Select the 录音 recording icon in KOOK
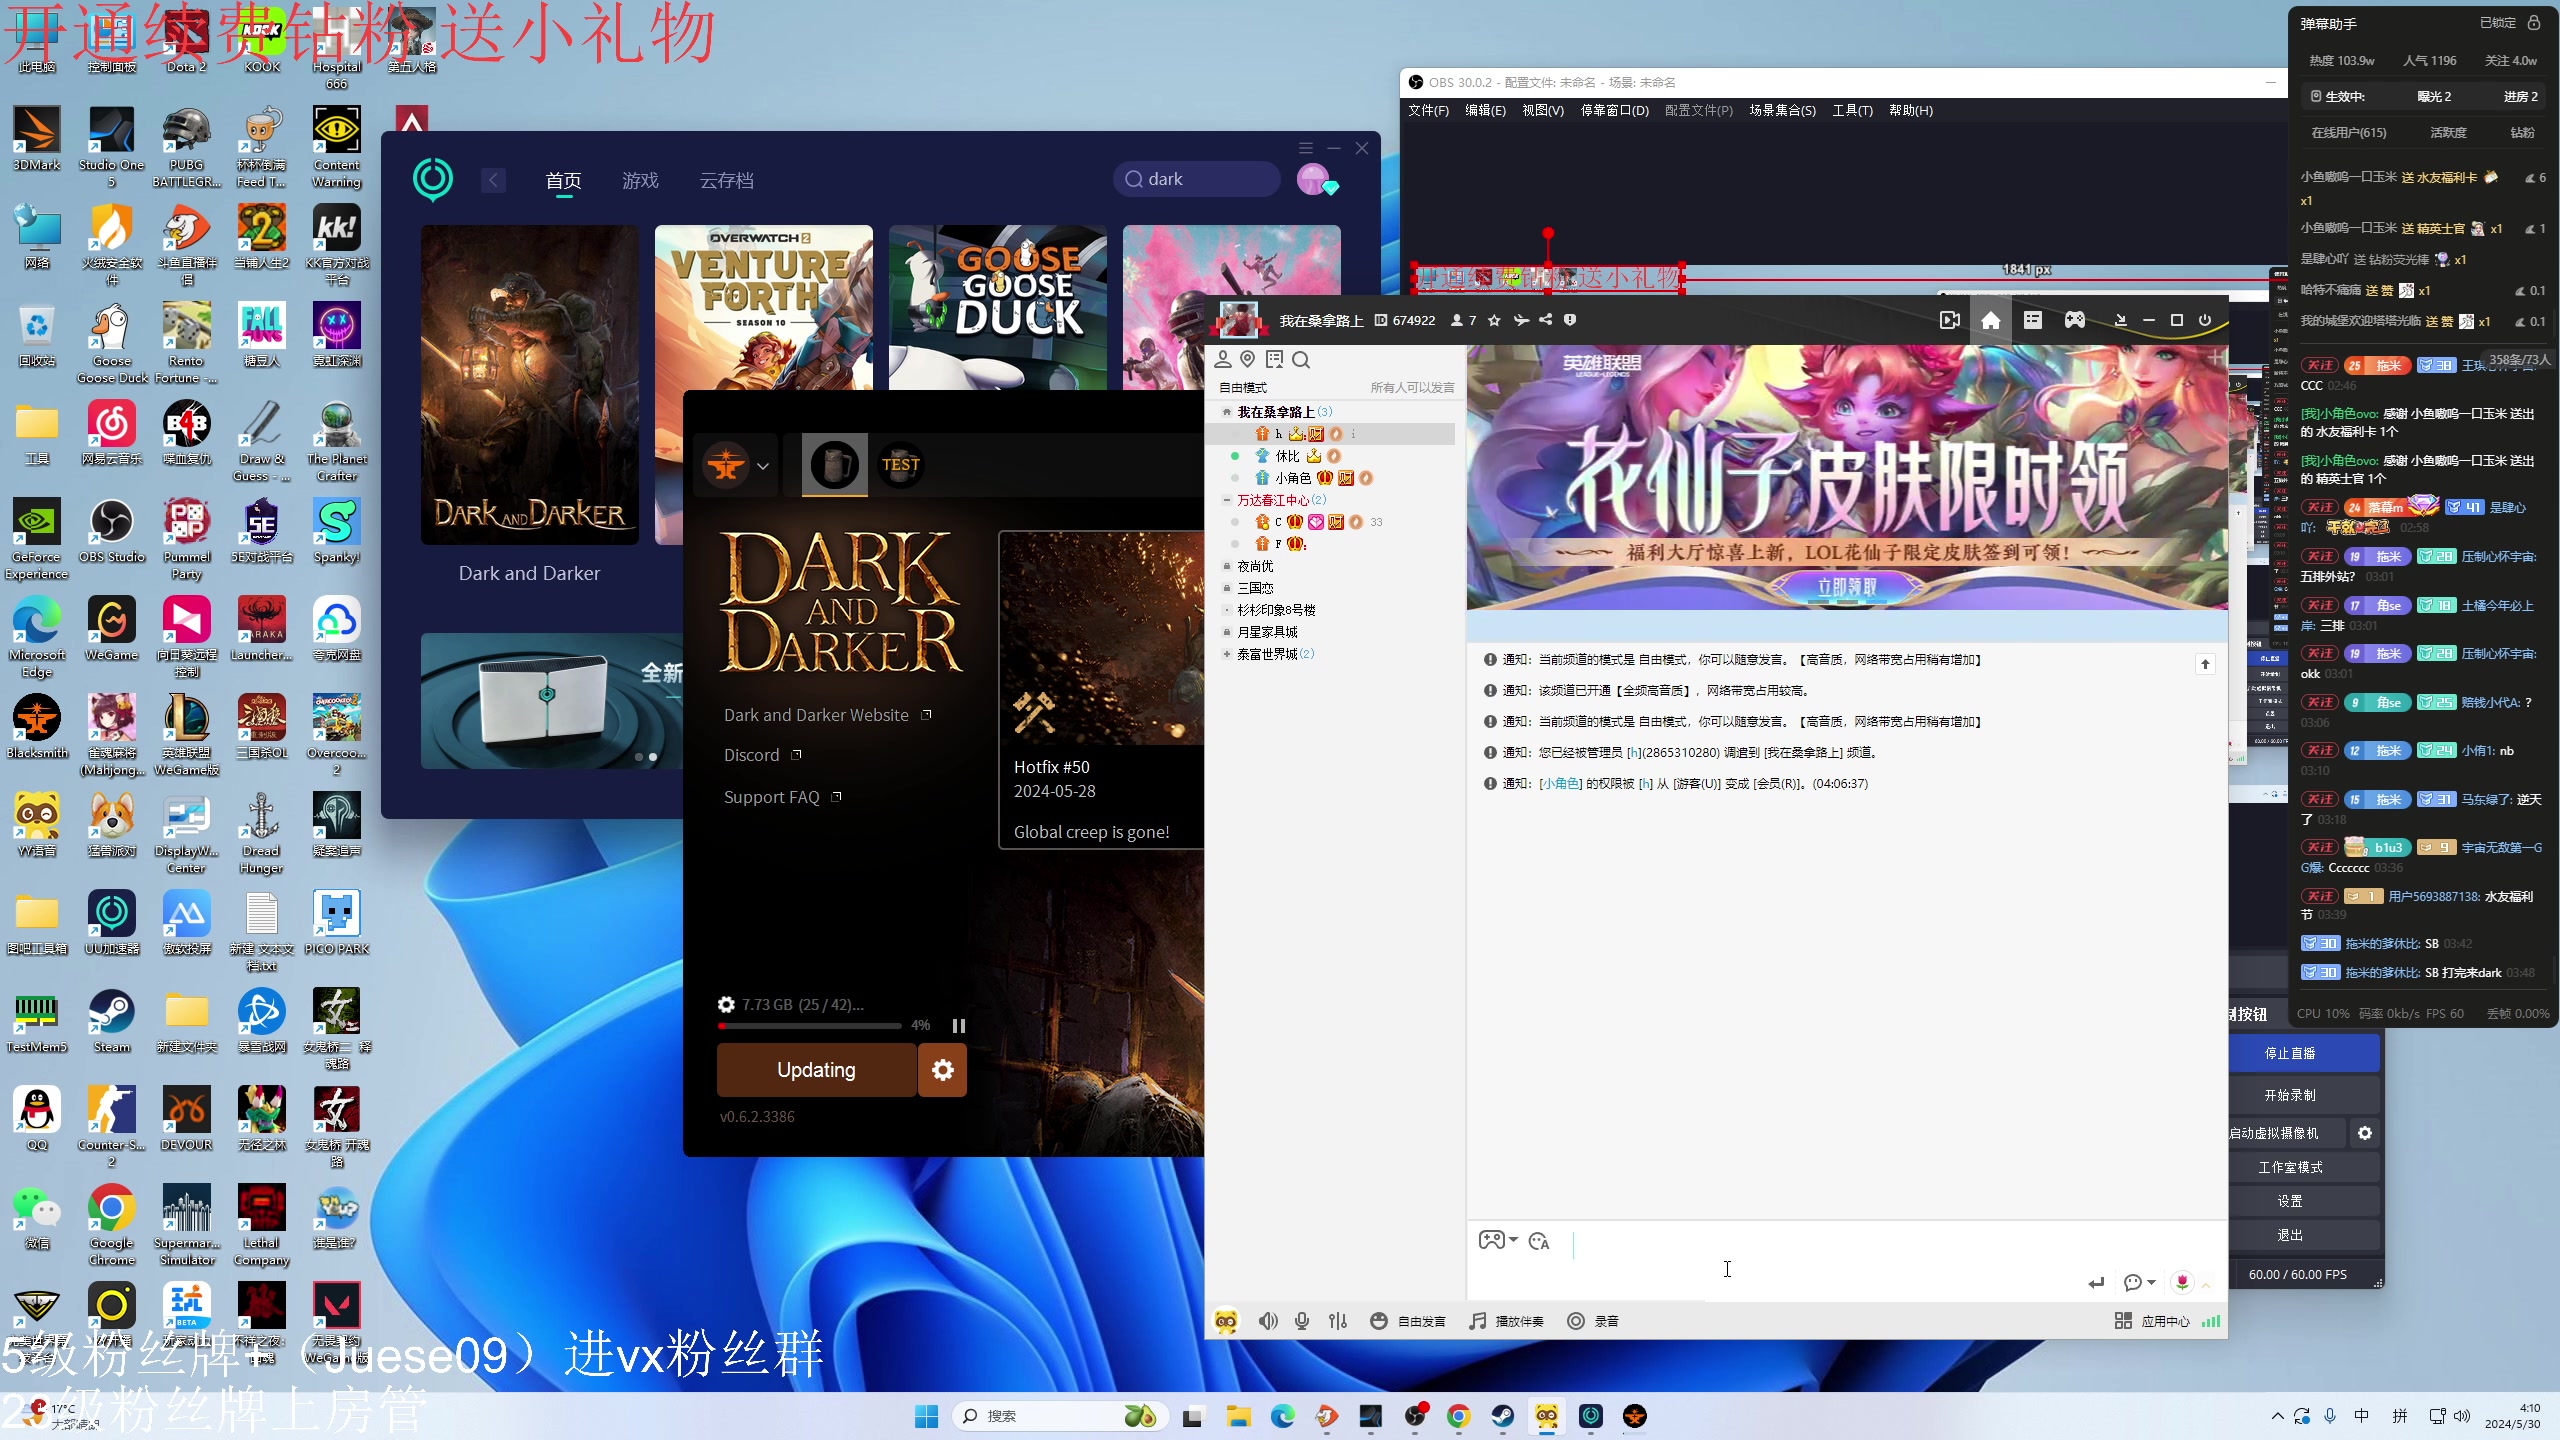The height and width of the screenshot is (1440, 2560). [x=1590, y=1320]
